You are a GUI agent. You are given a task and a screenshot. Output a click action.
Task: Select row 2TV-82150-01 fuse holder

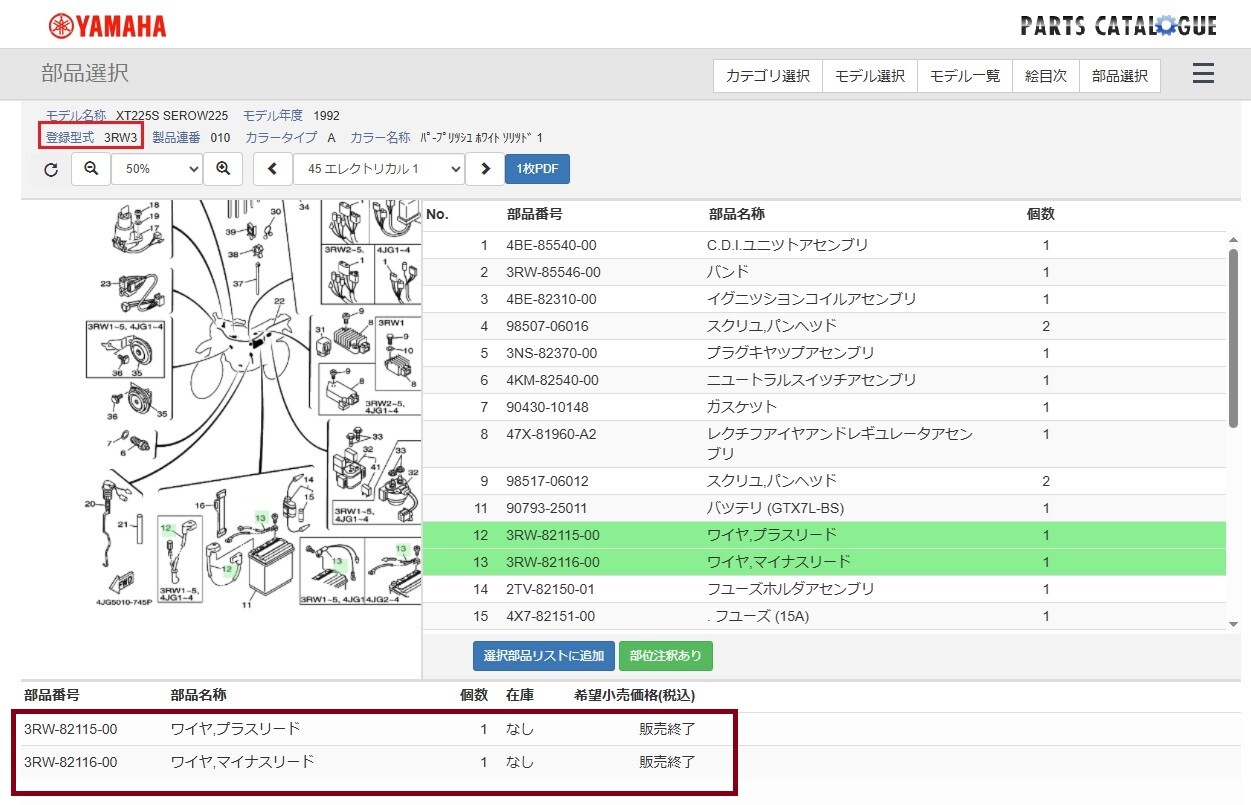click(824, 589)
